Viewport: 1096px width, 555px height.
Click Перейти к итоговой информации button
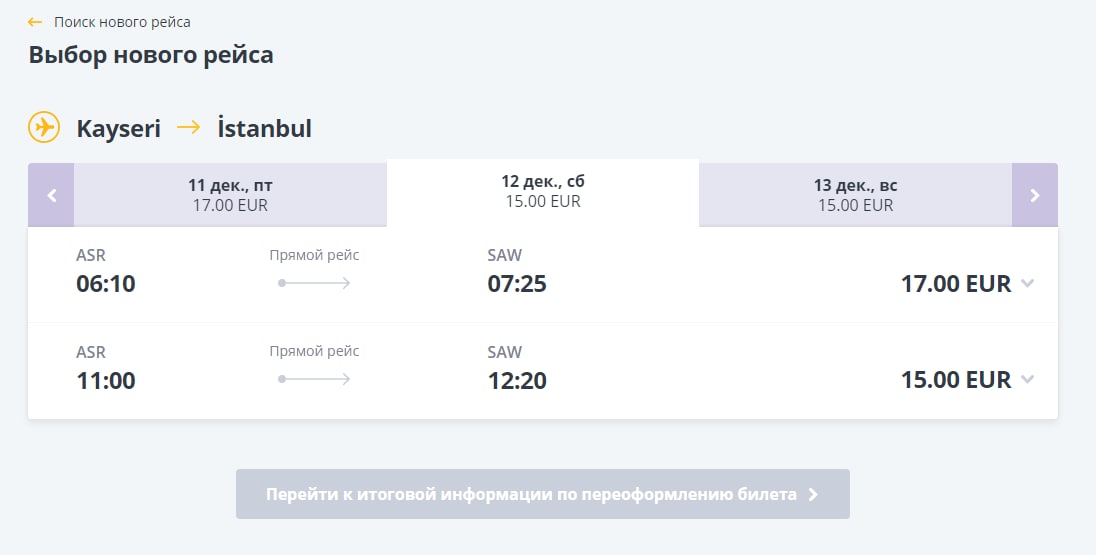pos(542,494)
